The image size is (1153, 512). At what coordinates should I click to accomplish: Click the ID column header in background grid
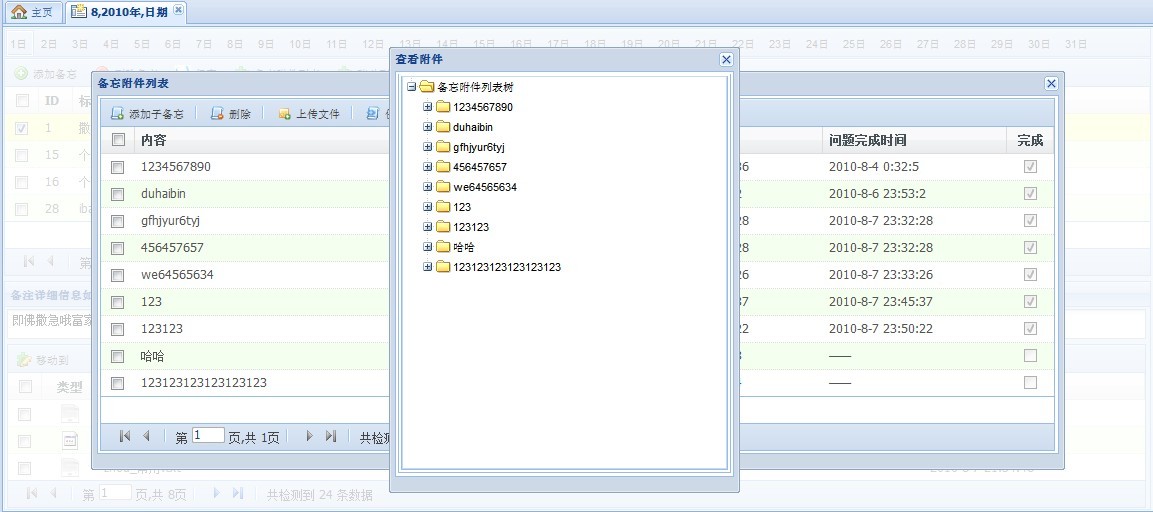coord(52,100)
